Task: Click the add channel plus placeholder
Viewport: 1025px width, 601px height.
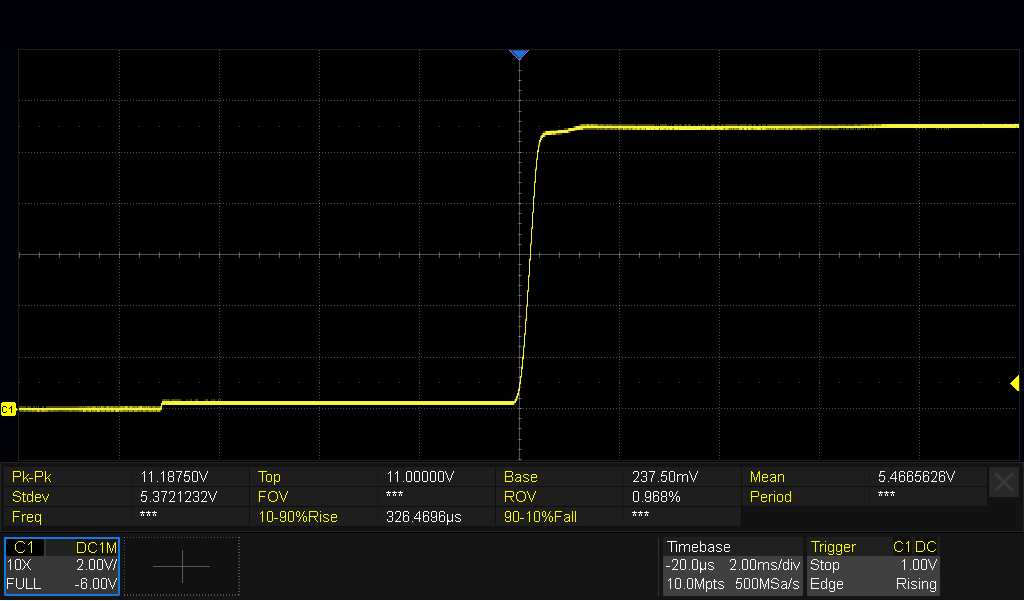Action: 182,566
